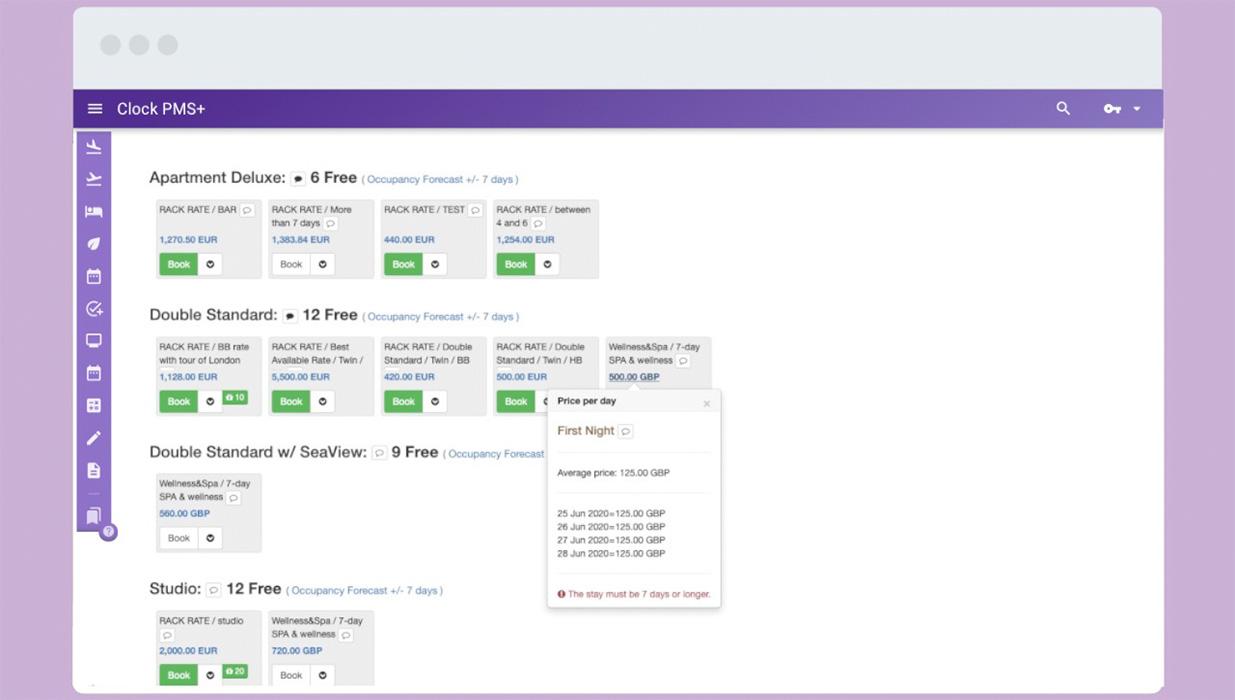Screen dimensions: 1235x700
Task: Click comment icon beside Double Standard heading
Action: click(x=290, y=316)
